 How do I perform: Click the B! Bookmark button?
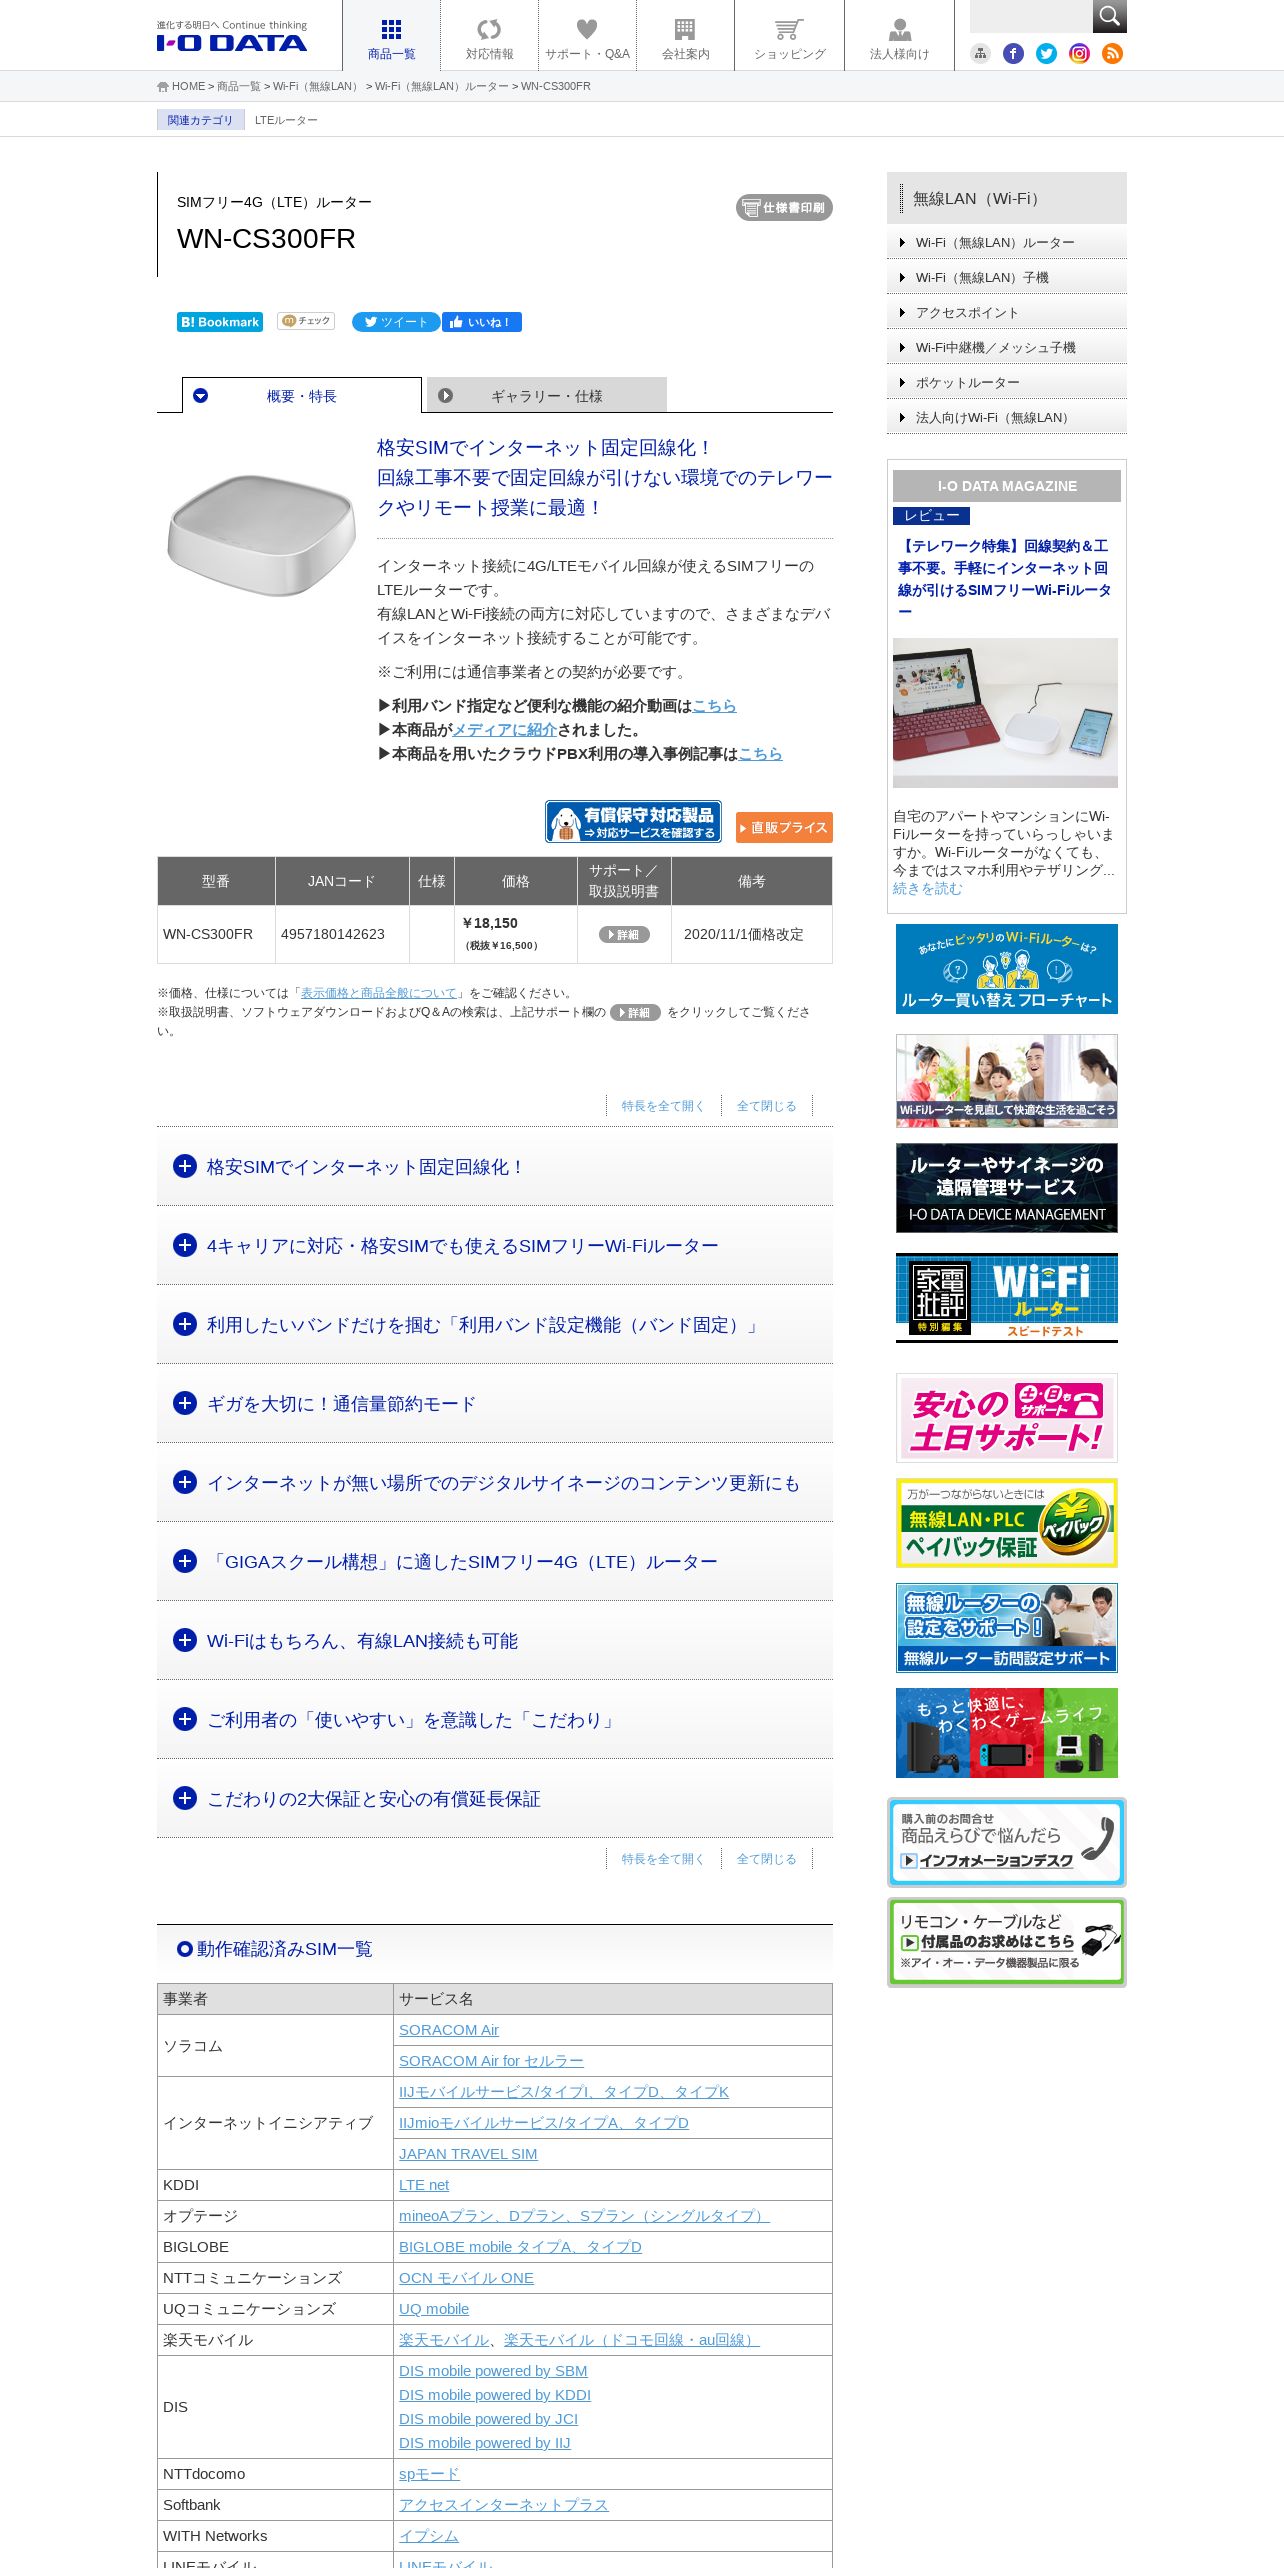[220, 322]
